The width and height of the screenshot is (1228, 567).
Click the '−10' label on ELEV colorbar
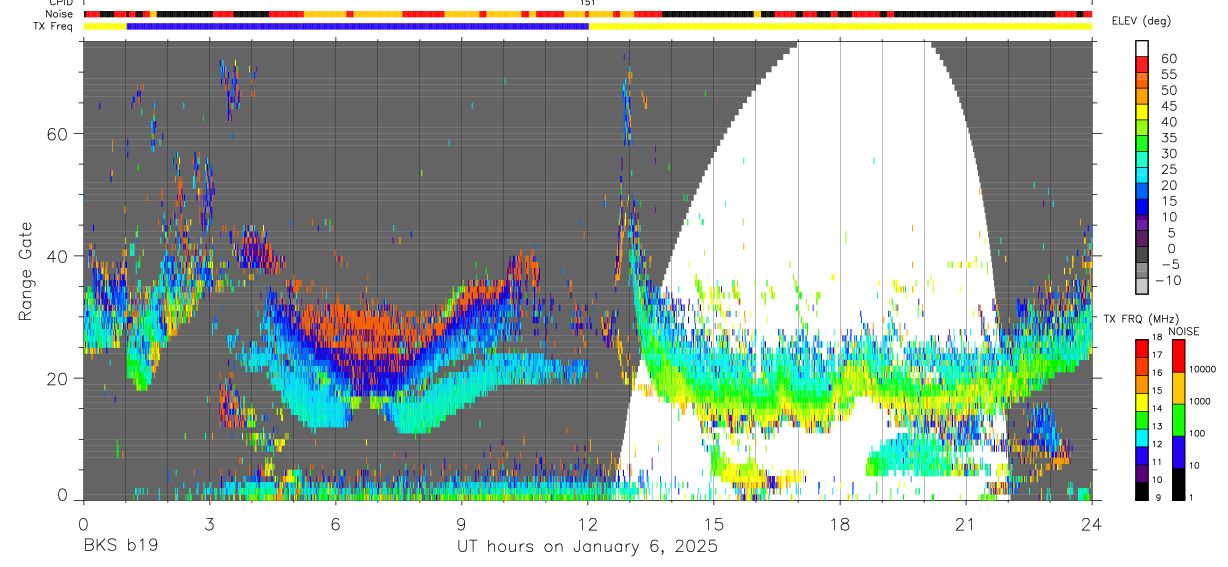pyautogui.click(x=1170, y=280)
